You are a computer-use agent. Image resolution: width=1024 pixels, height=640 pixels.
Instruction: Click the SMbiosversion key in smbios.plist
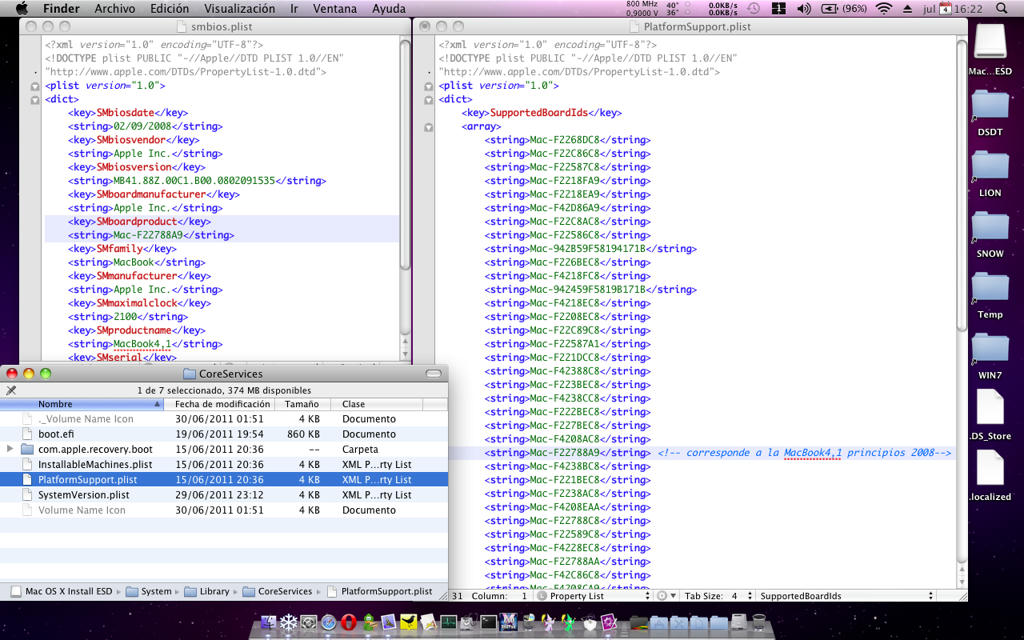coord(134,167)
